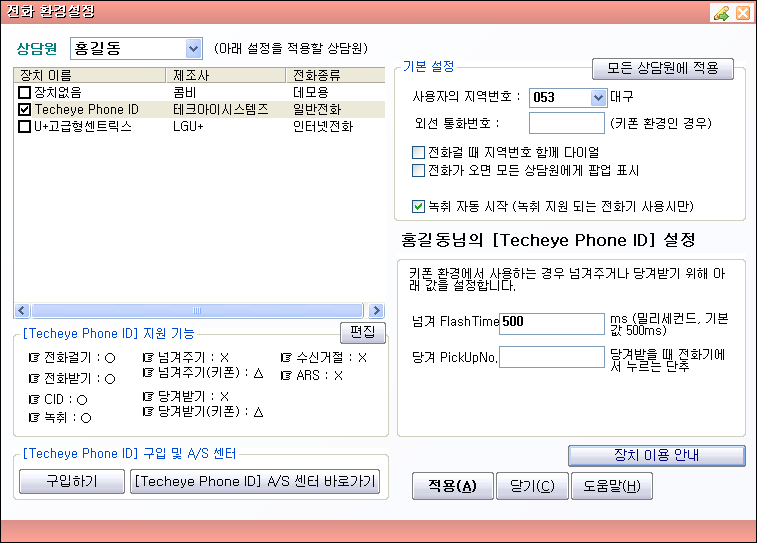Uncheck the Techeye Phone ID checkbox
This screenshot has width=757, height=543.
point(24,109)
